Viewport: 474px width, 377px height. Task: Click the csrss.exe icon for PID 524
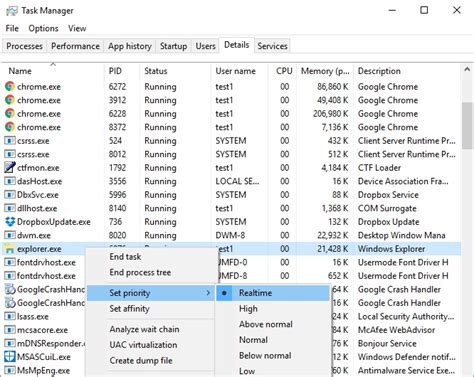coord(10,141)
